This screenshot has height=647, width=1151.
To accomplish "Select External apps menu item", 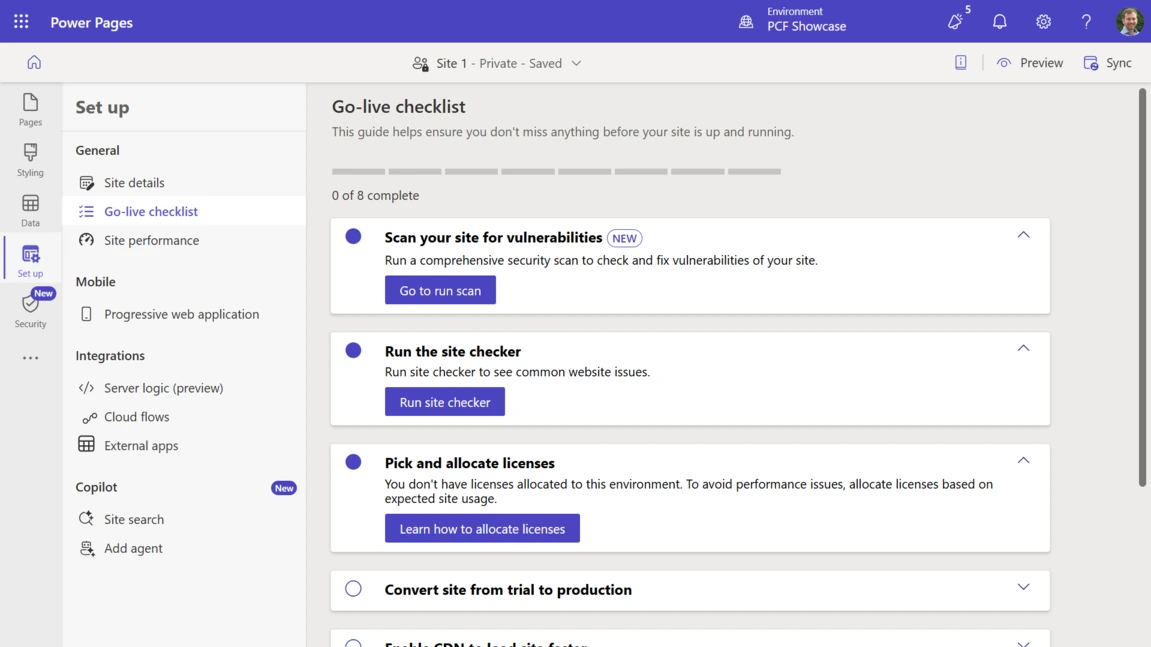I will pyautogui.click(x=184, y=445).
